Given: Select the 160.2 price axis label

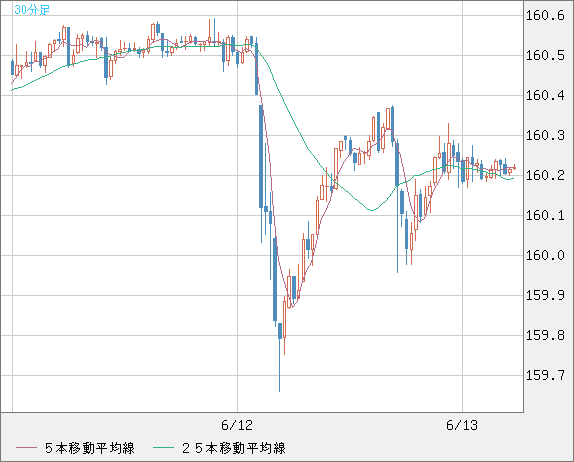Looking at the screenshot, I should pos(545,175).
